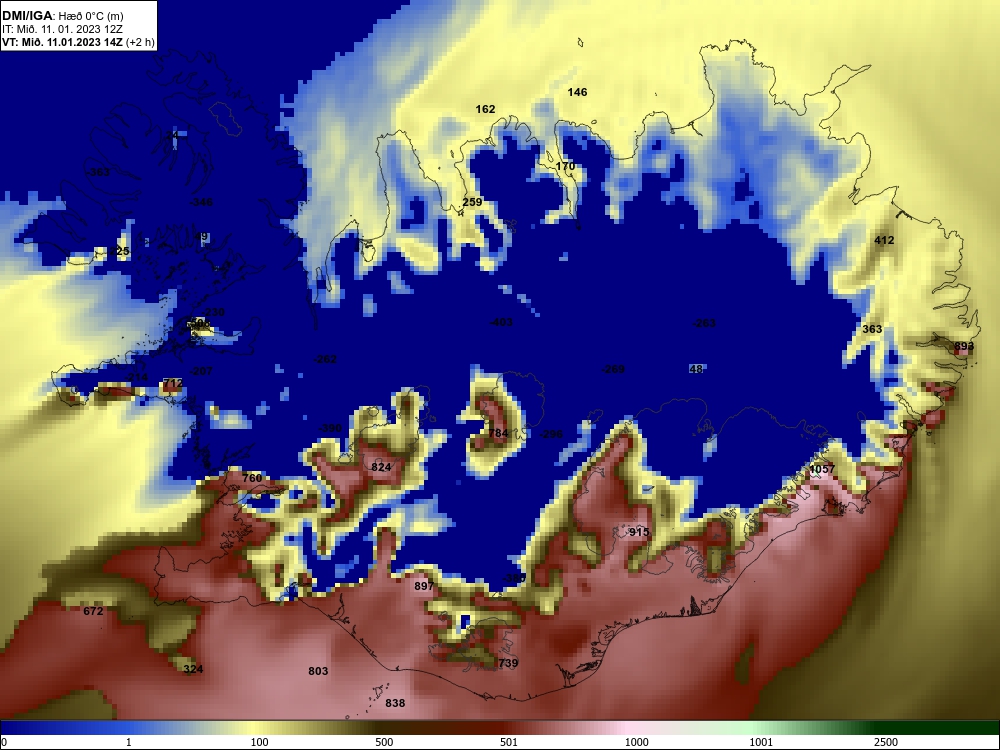Click the 'VT: Mið. 11.01.2023 14Z (+2 h)' line
This screenshot has height=750, width=1000.
click(78, 42)
